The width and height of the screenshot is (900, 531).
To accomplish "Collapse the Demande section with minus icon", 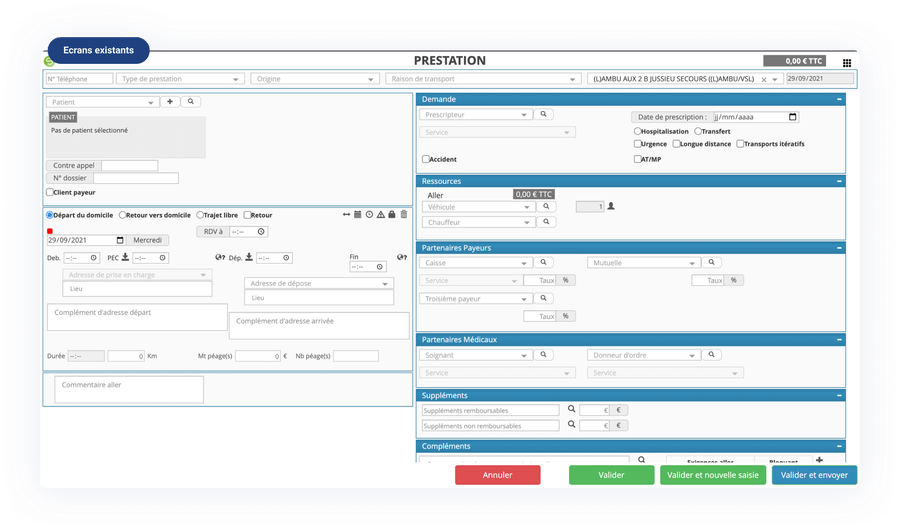I will click(839, 100).
